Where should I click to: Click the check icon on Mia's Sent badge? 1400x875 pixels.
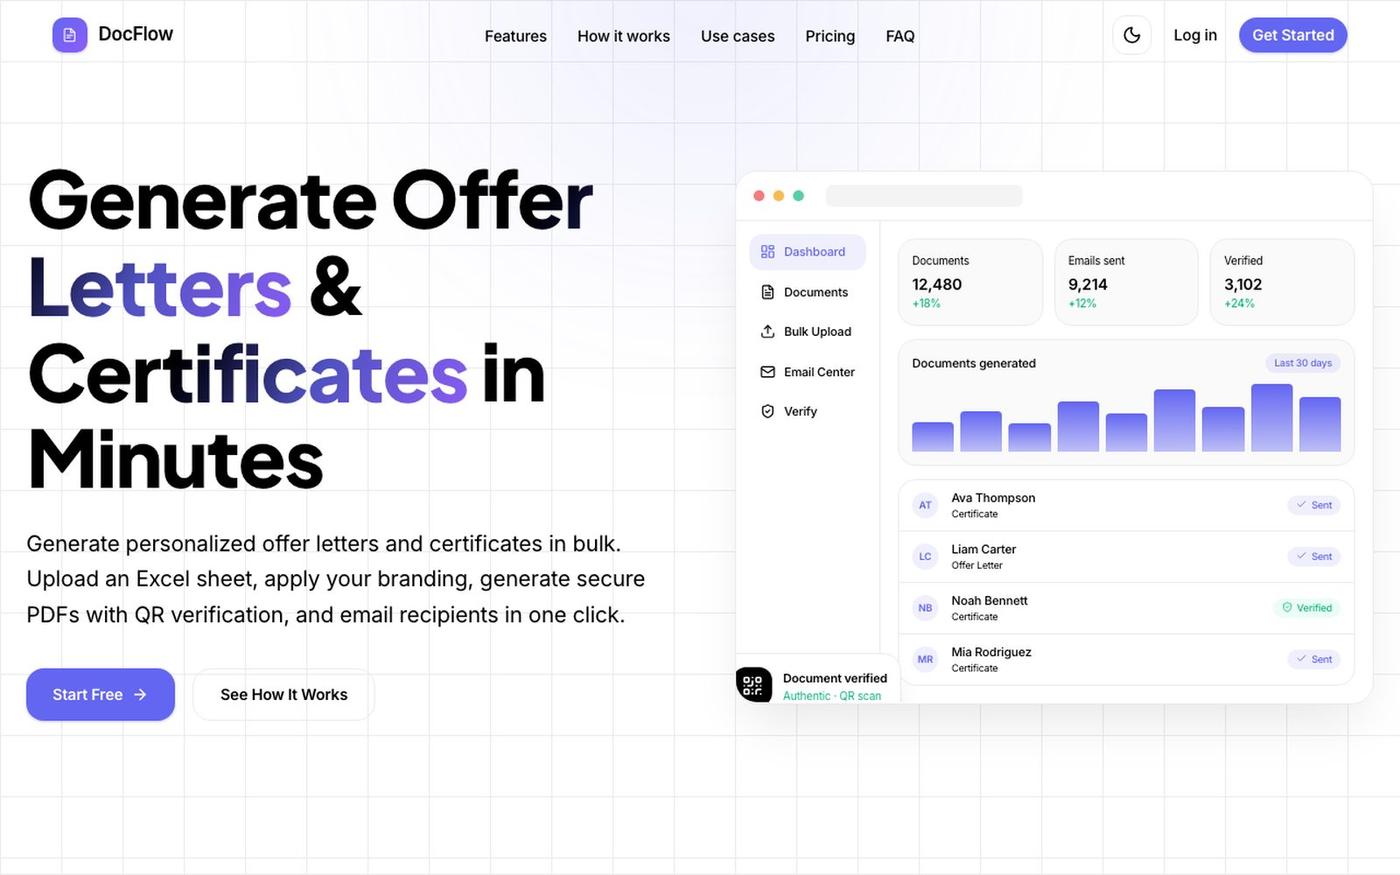[1301, 659]
